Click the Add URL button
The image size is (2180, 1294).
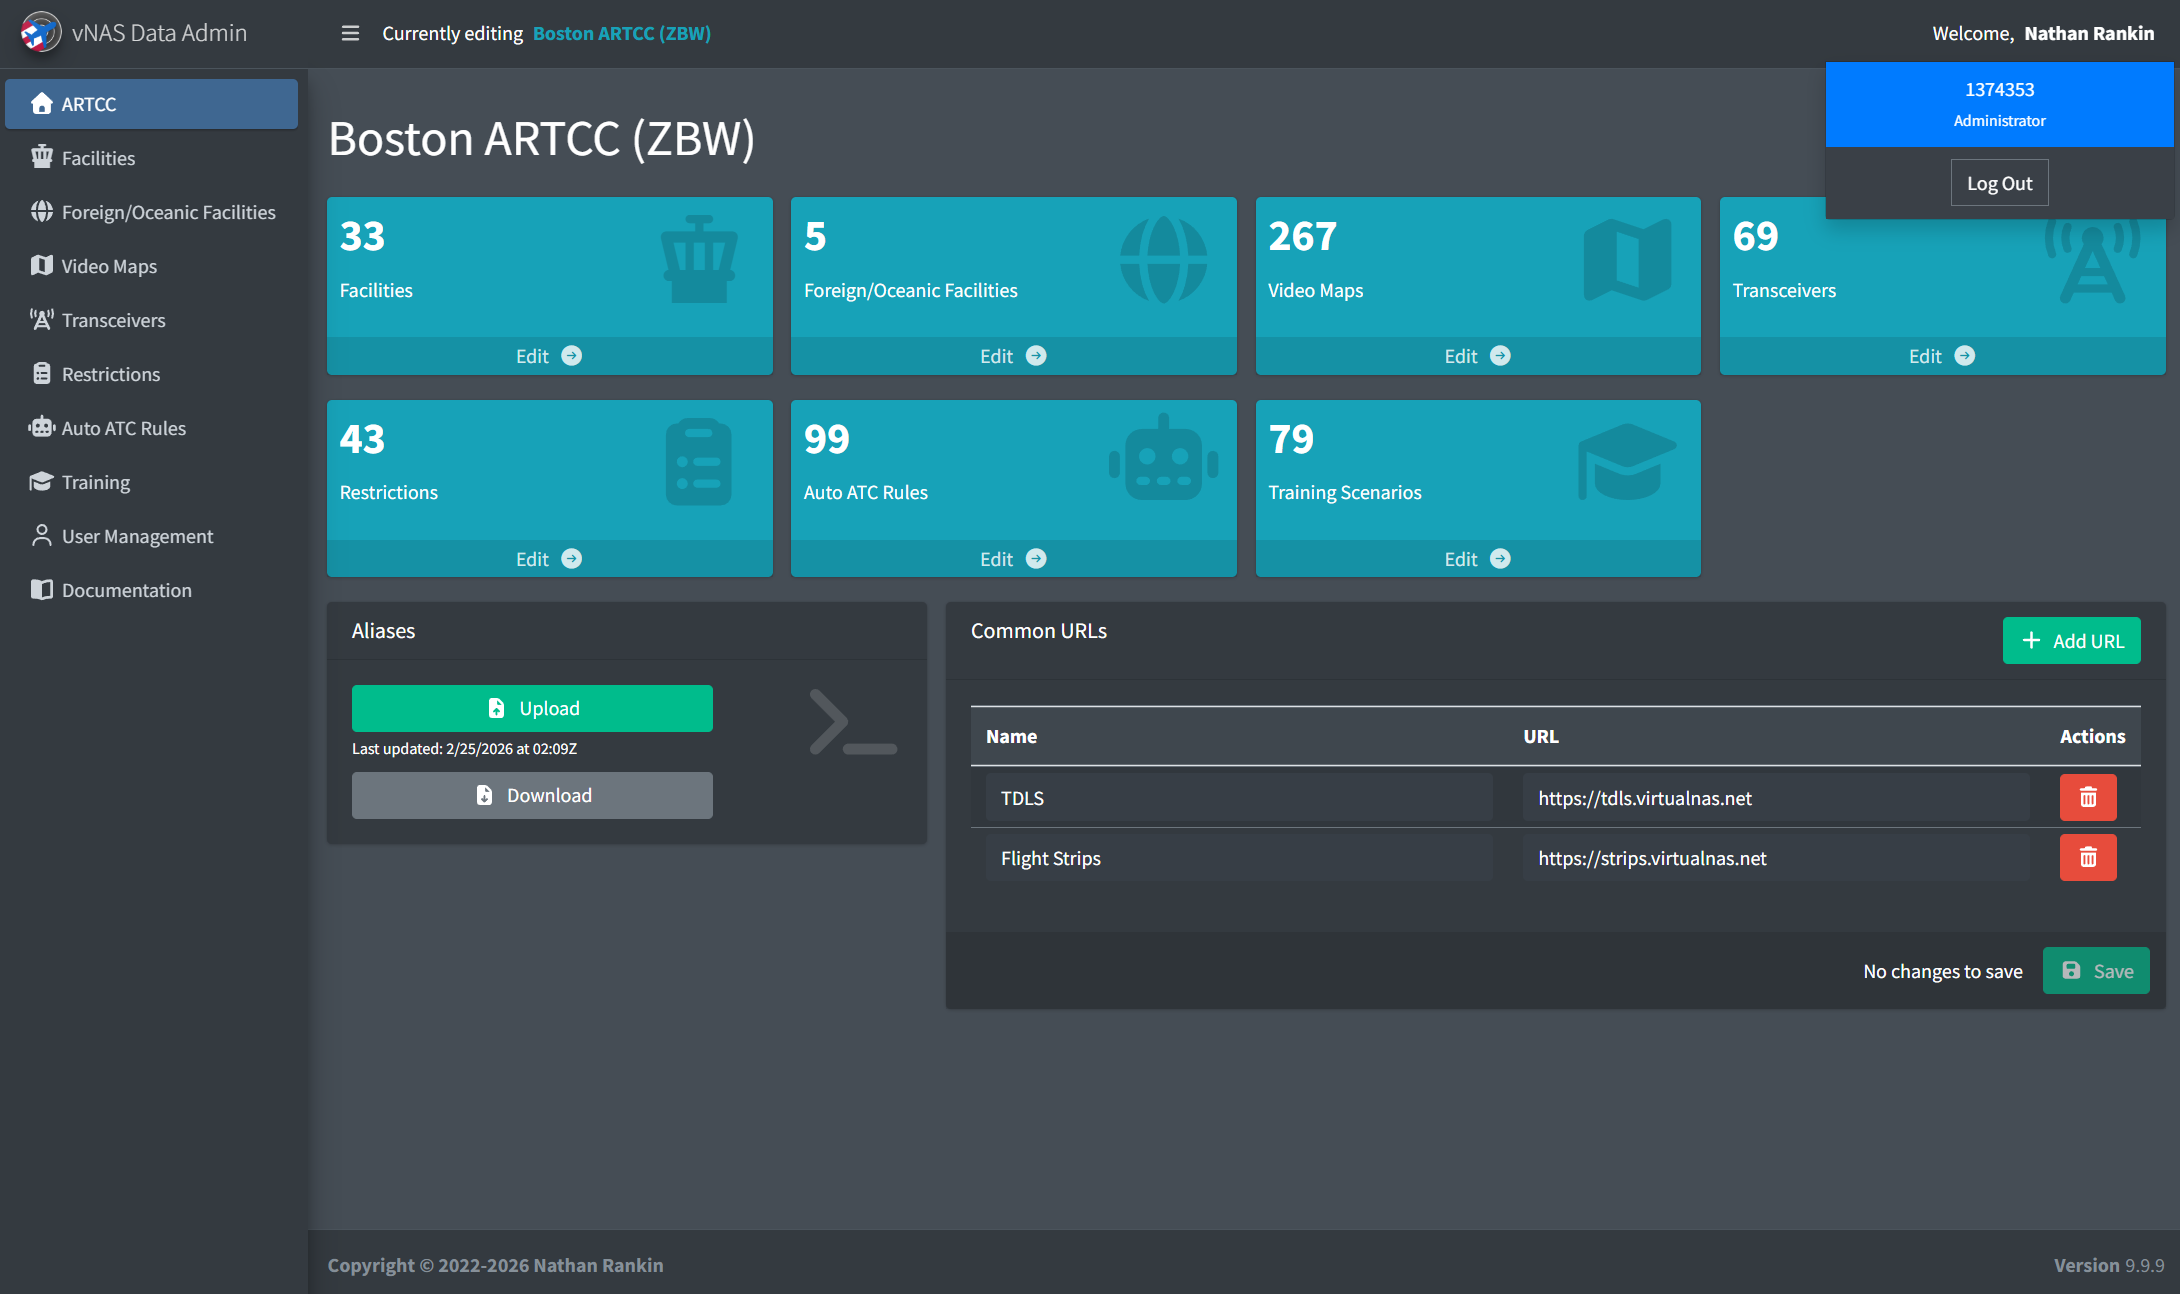click(x=2071, y=641)
